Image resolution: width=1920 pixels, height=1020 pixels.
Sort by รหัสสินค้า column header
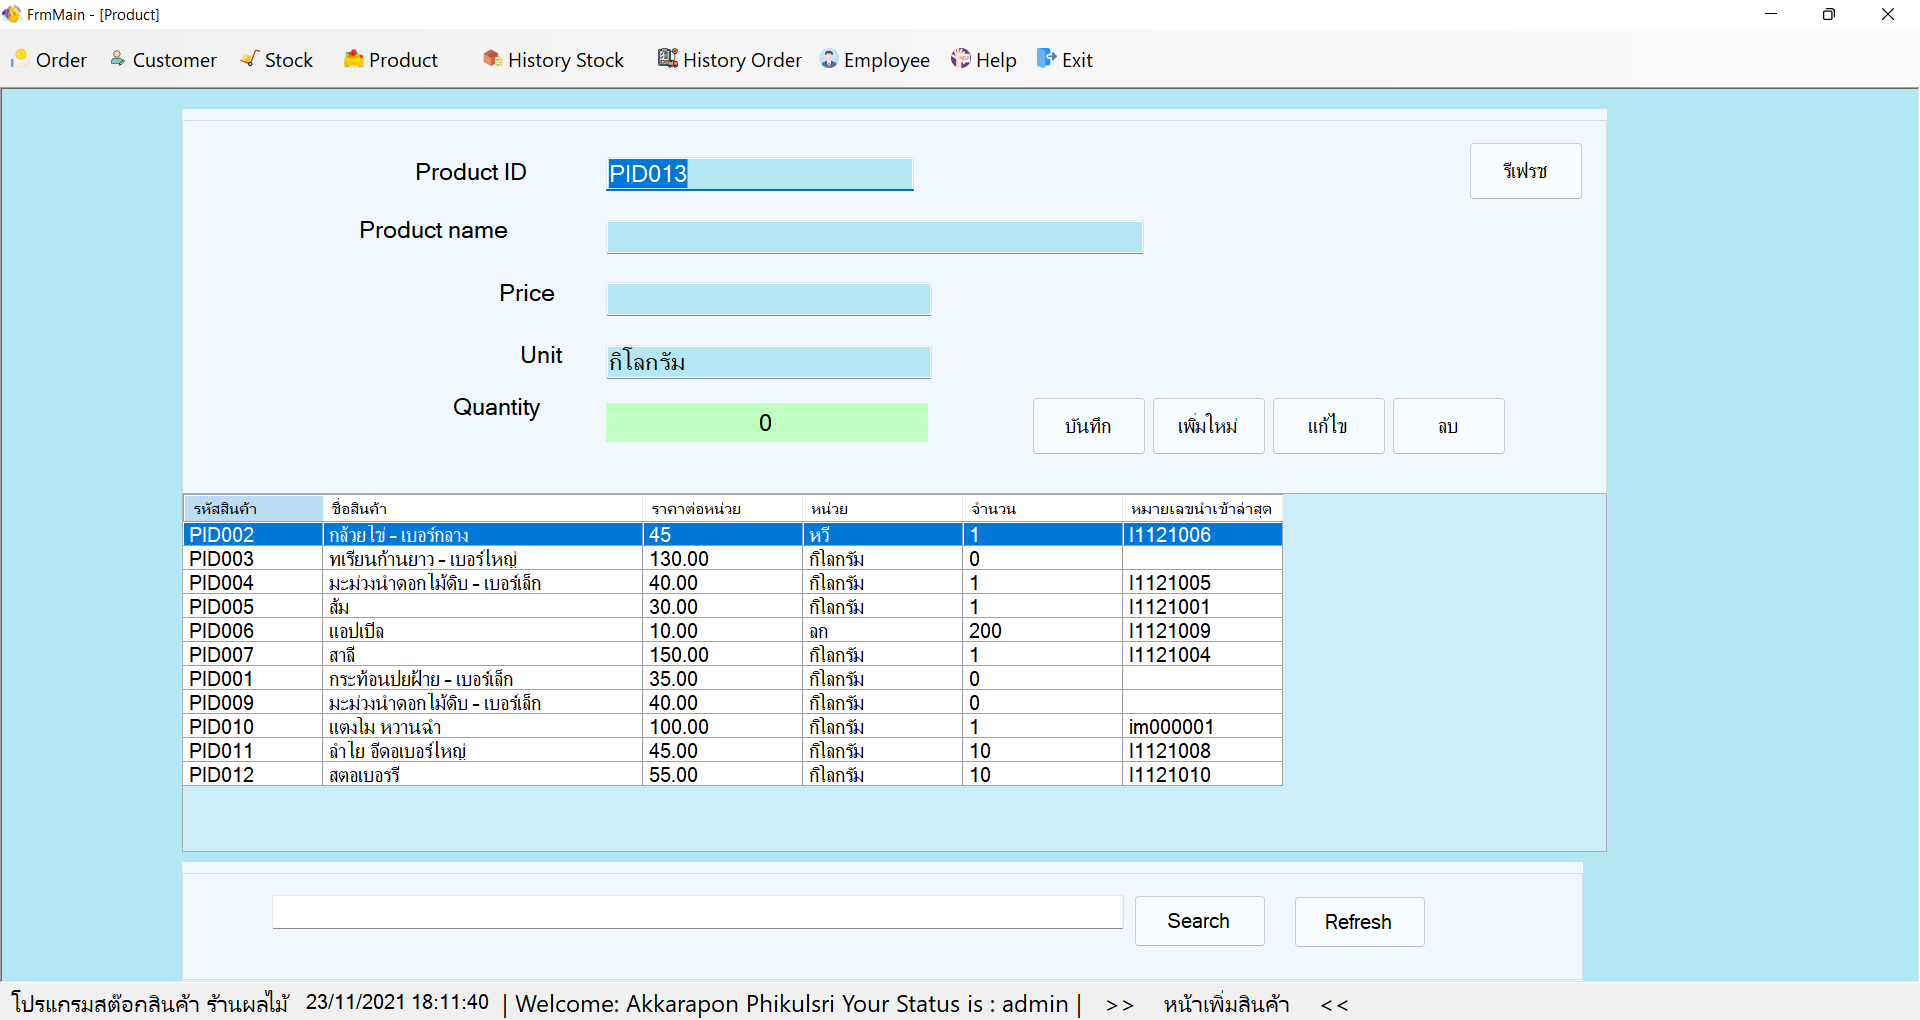[x=253, y=508]
